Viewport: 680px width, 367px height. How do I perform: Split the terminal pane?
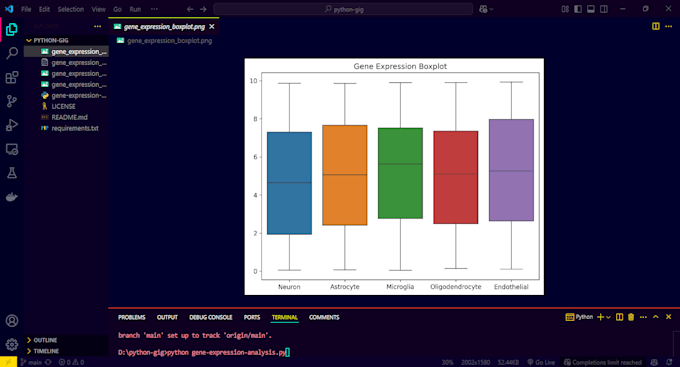tap(619, 317)
